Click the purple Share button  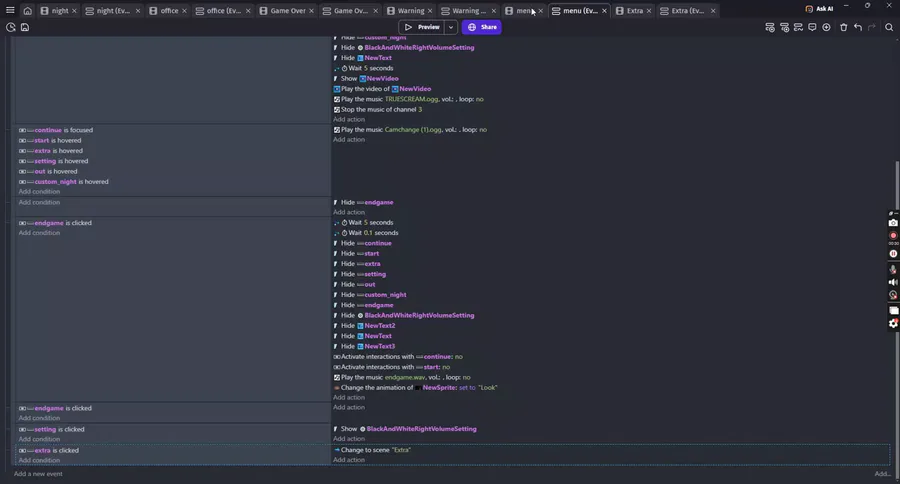pos(481,27)
